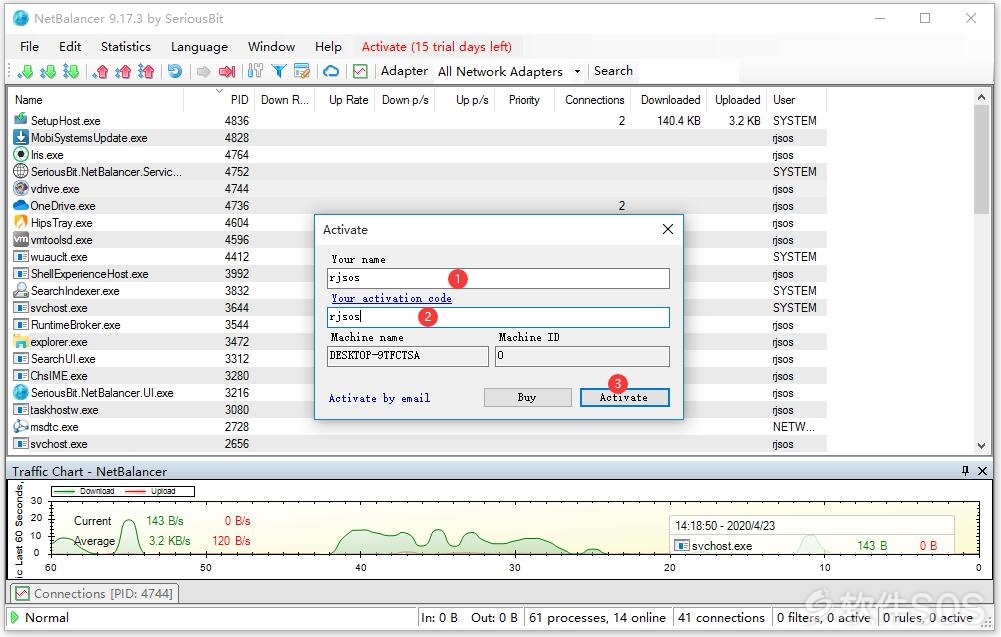Click the Buy button in the Activate dialog
The height and width of the screenshot is (637, 1001).
coord(527,397)
